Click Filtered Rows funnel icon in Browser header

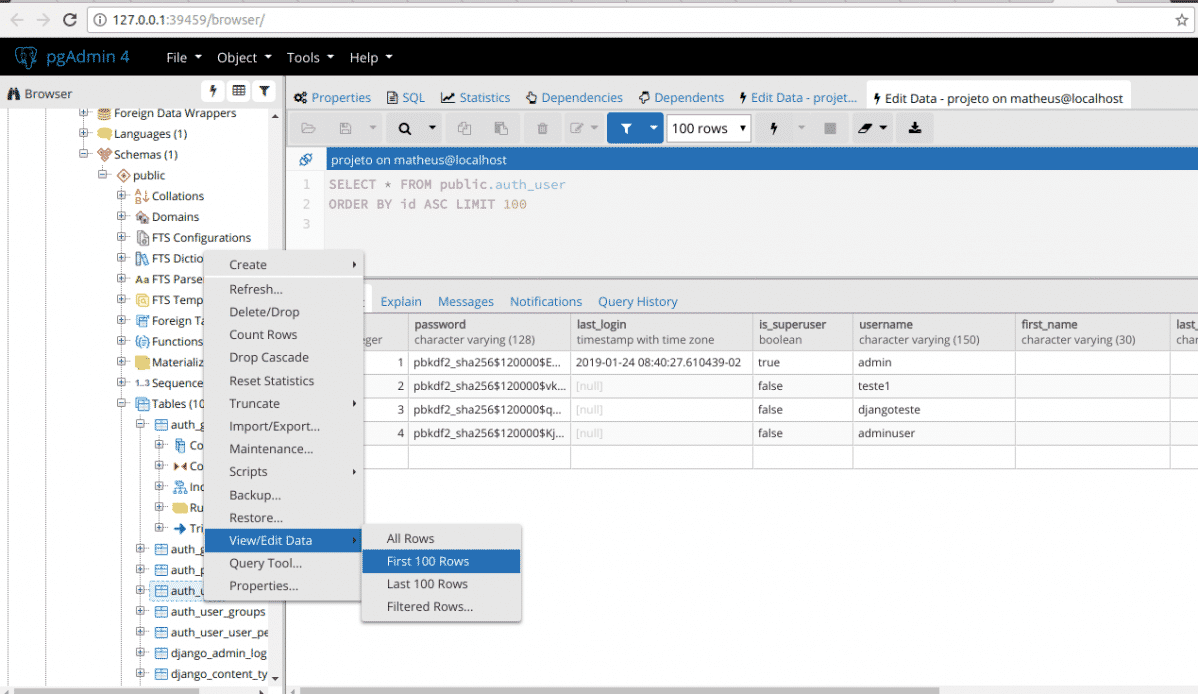tap(264, 91)
